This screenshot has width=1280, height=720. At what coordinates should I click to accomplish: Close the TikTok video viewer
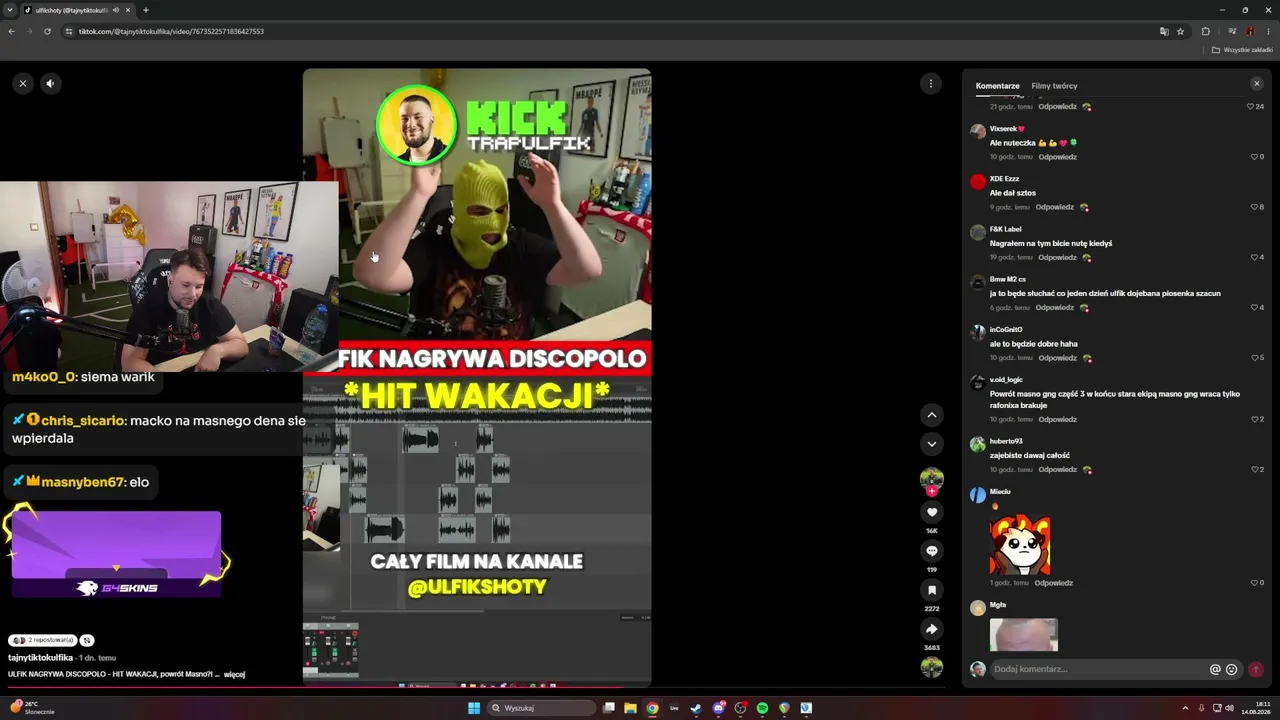pos(23,83)
